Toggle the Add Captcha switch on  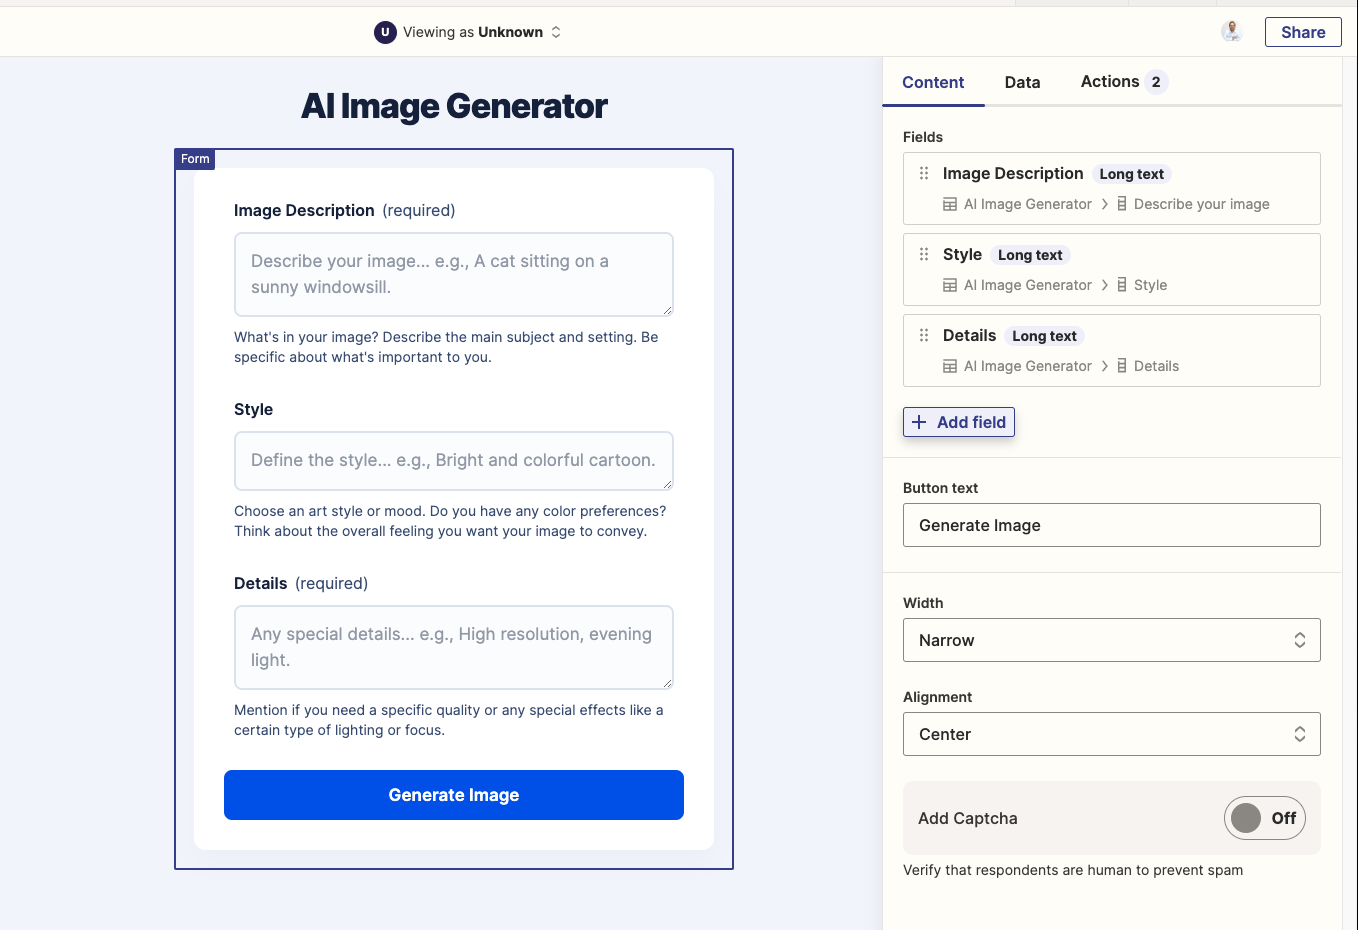pyautogui.click(x=1264, y=818)
